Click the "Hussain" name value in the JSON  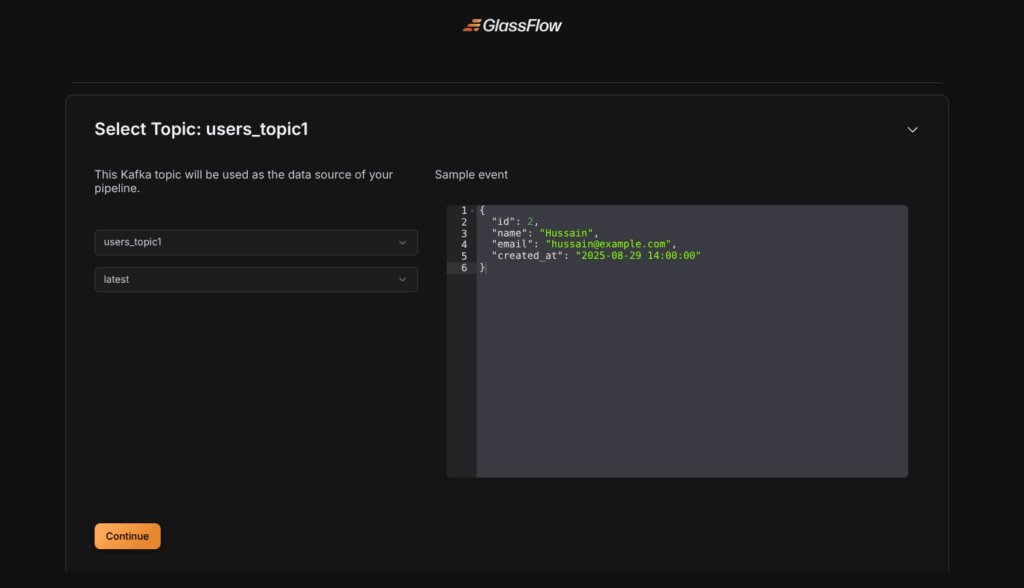pyautogui.click(x=567, y=233)
